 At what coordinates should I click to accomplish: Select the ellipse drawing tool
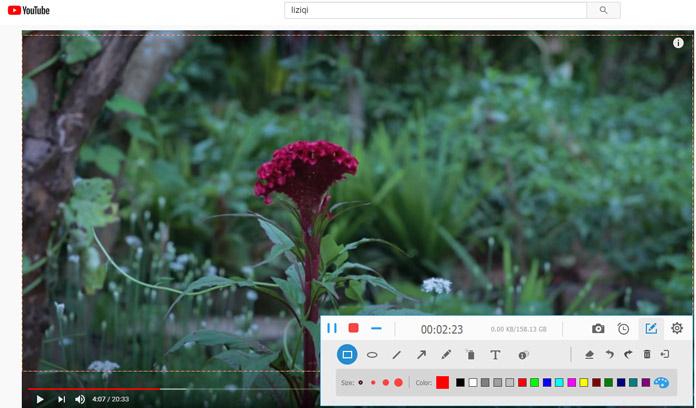pyautogui.click(x=372, y=354)
